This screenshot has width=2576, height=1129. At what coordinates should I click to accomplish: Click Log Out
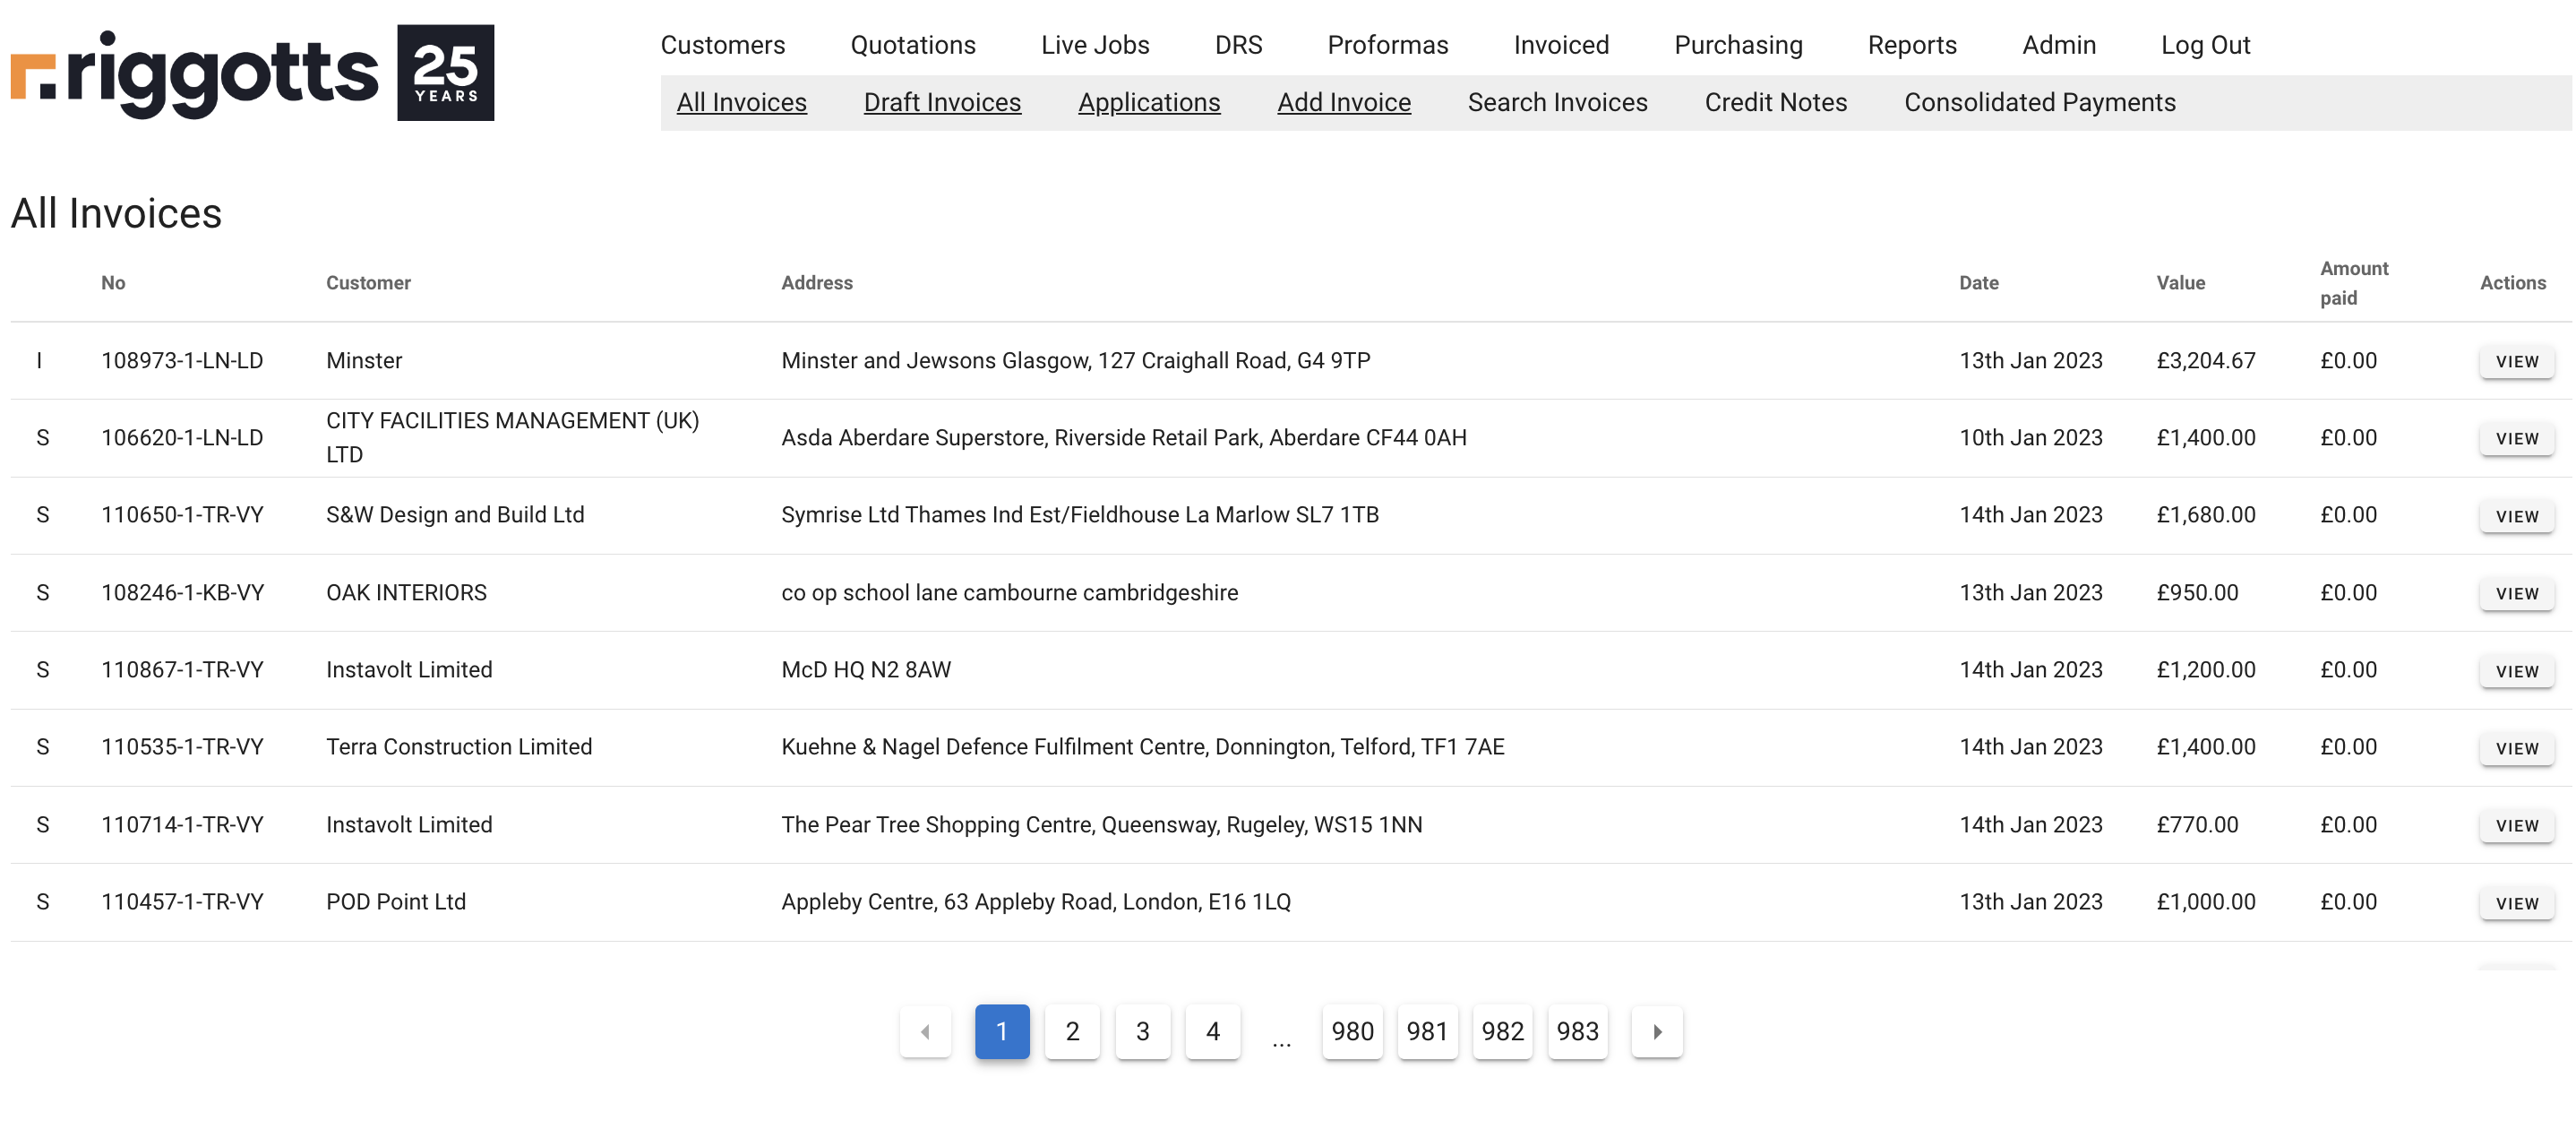point(2204,45)
